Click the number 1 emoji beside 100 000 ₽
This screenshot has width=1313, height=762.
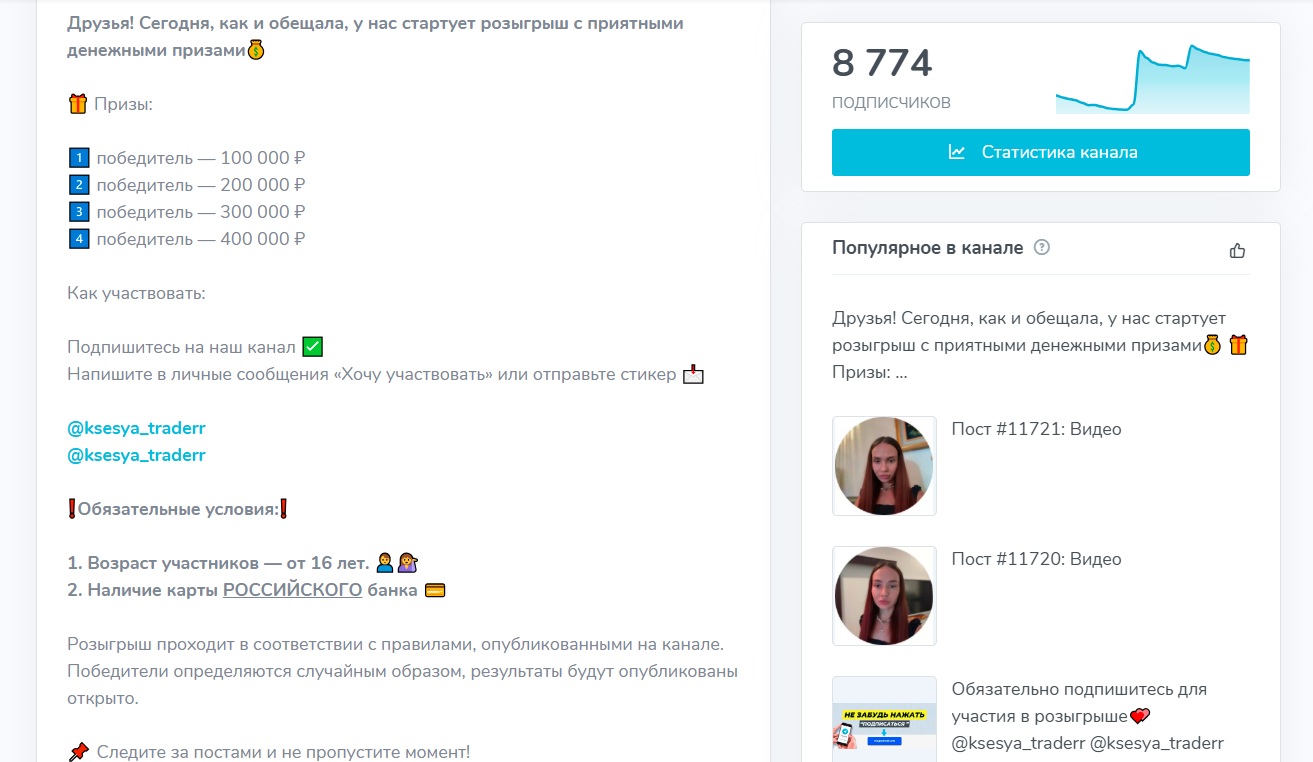coord(79,158)
